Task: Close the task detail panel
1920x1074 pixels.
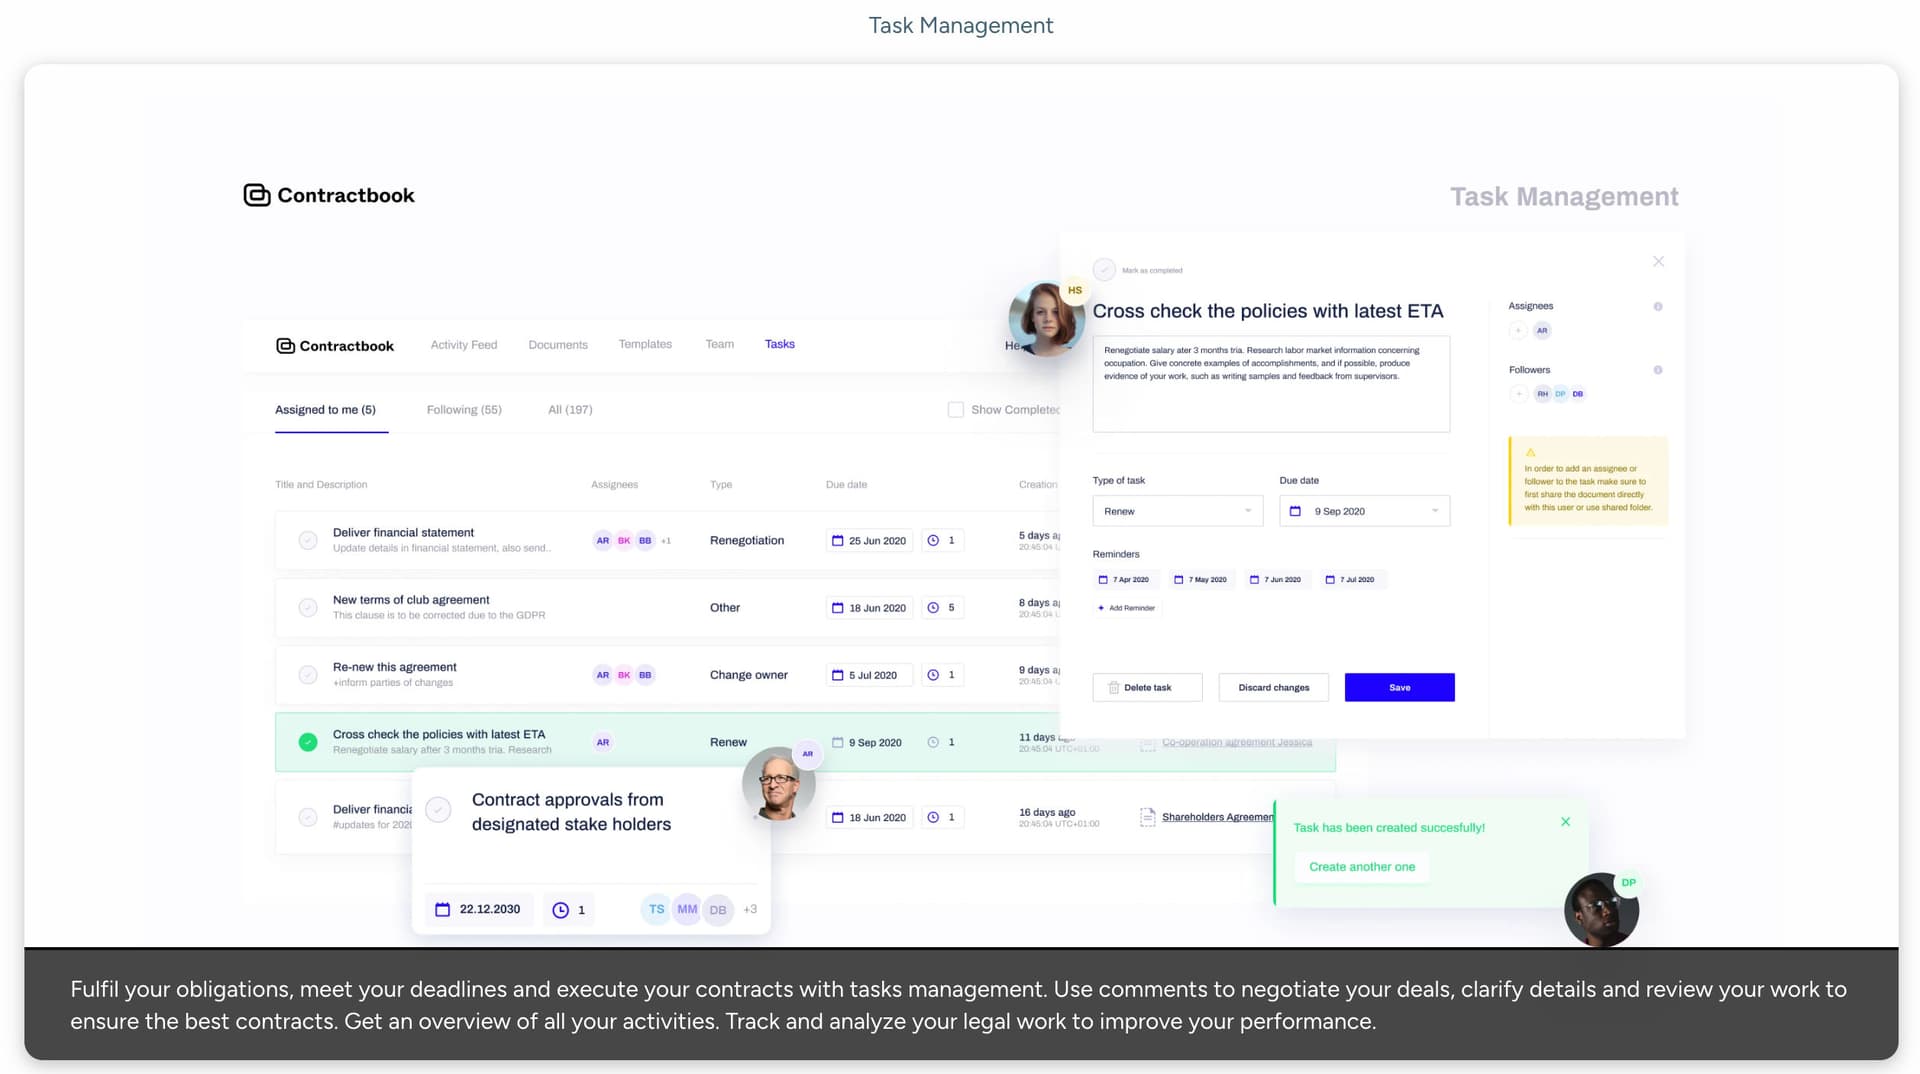Action: pos(1658,261)
